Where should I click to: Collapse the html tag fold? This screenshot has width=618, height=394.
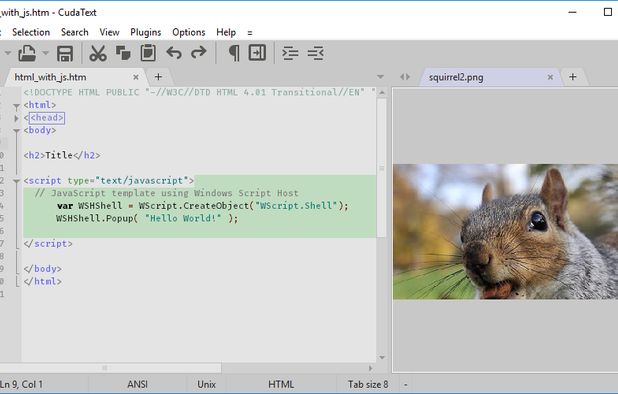[x=16, y=106]
